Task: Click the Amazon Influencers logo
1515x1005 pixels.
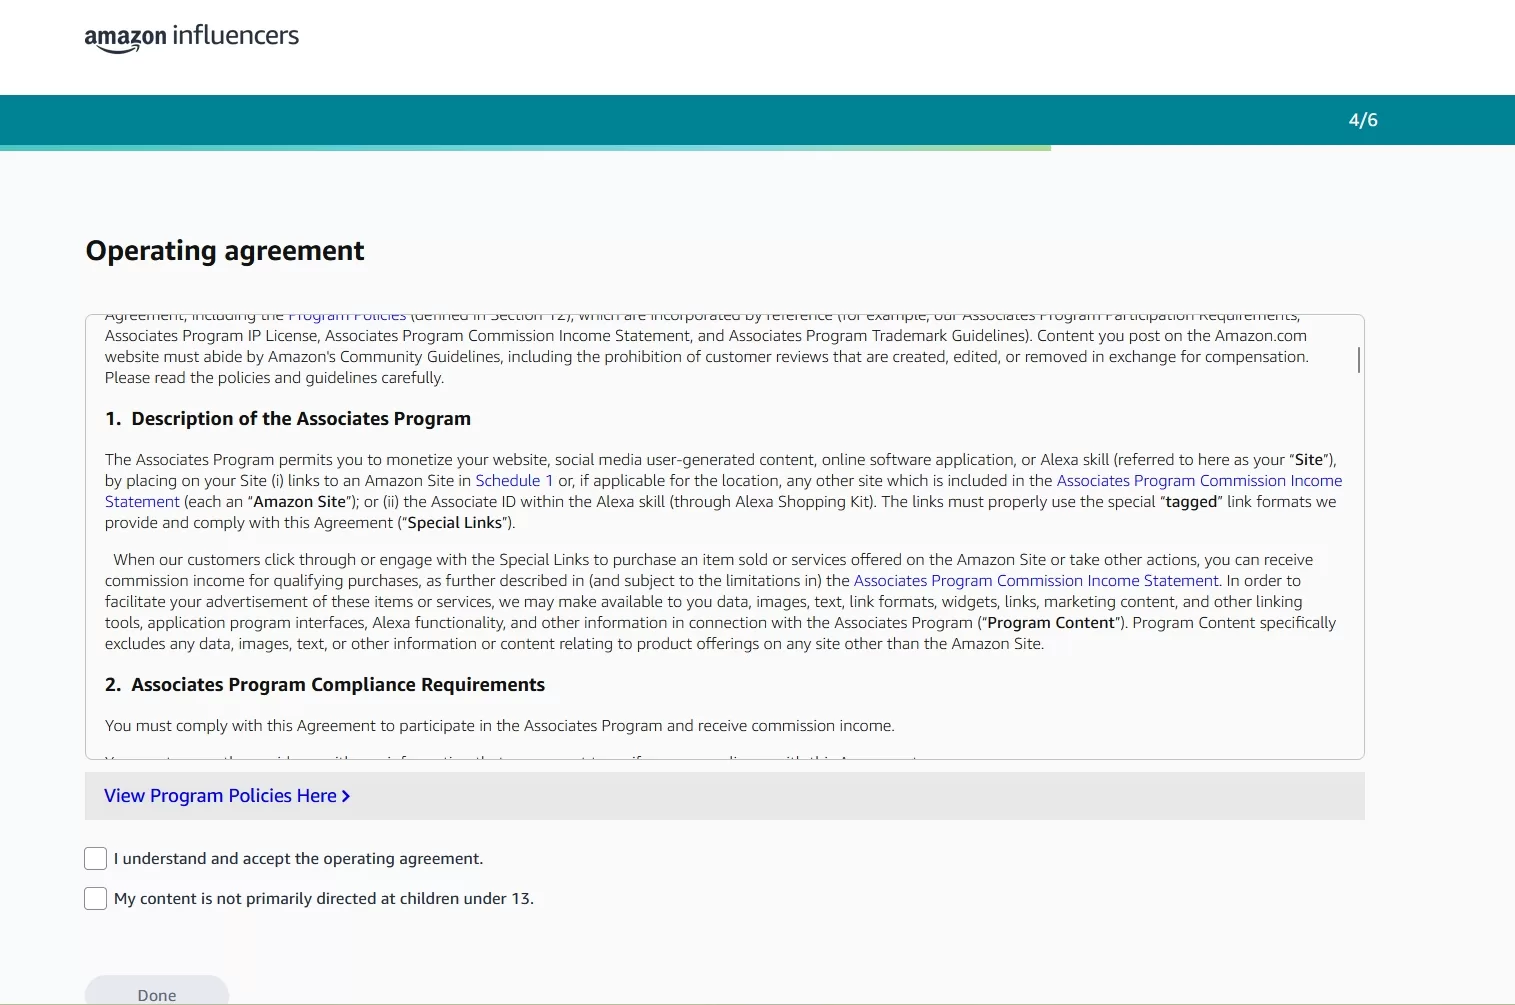Action: 192,37
